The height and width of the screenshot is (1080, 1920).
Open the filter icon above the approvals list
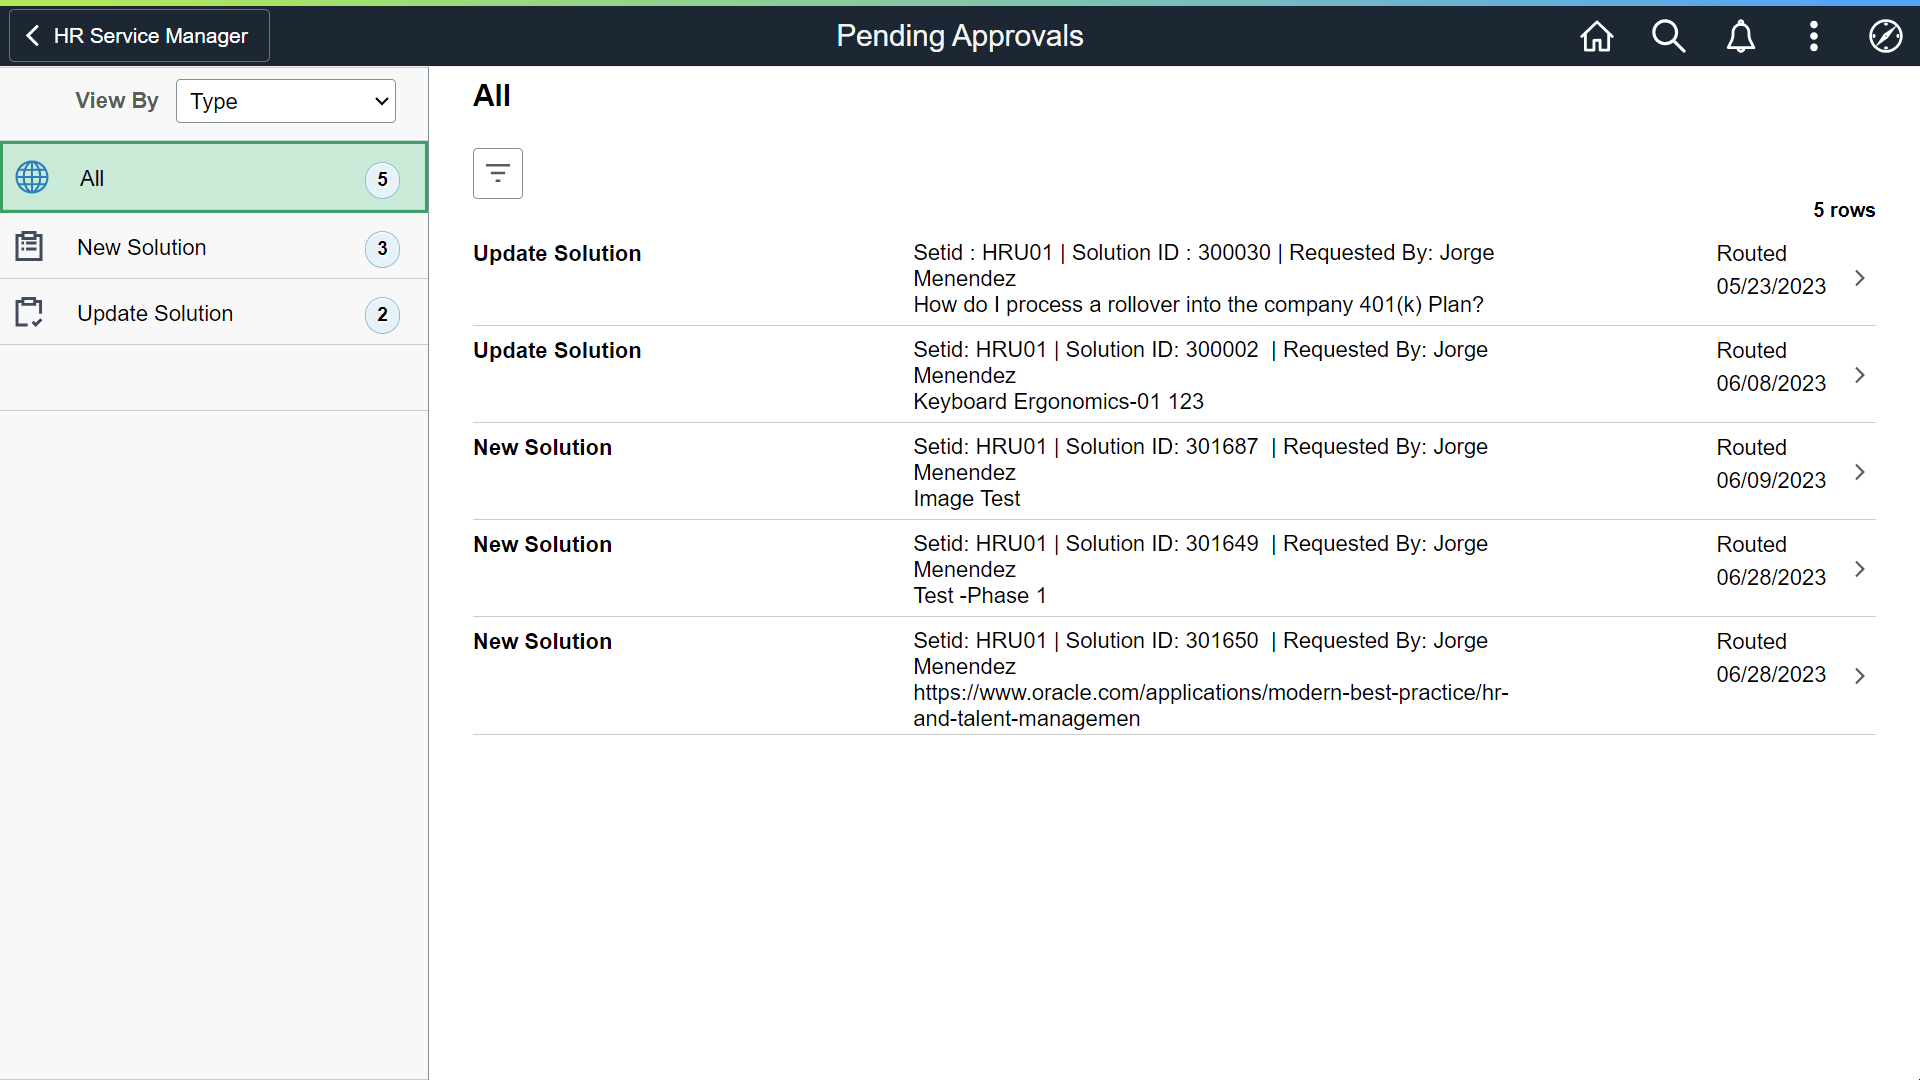[x=497, y=172]
